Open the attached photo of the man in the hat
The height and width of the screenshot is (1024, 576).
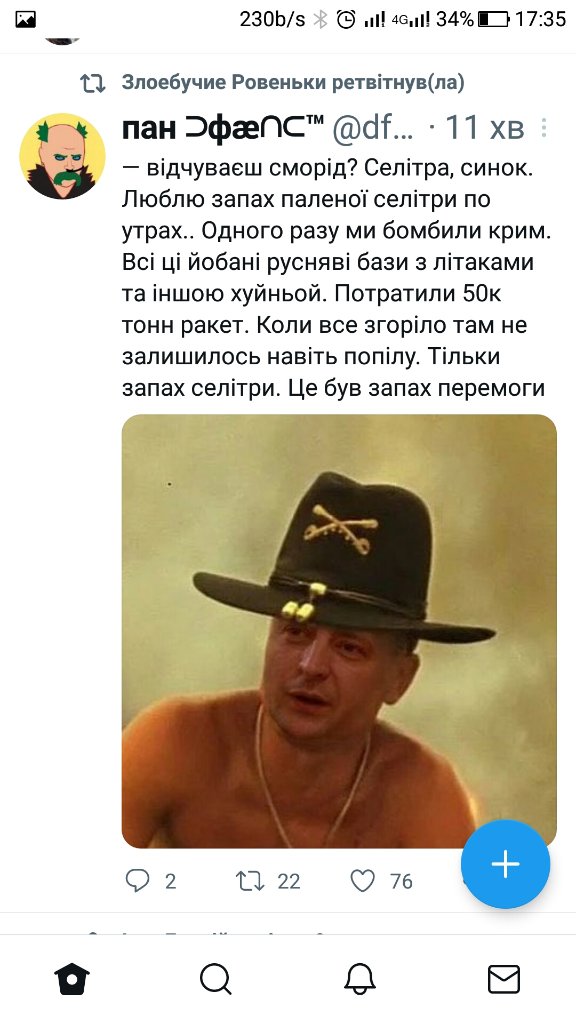coord(339,631)
